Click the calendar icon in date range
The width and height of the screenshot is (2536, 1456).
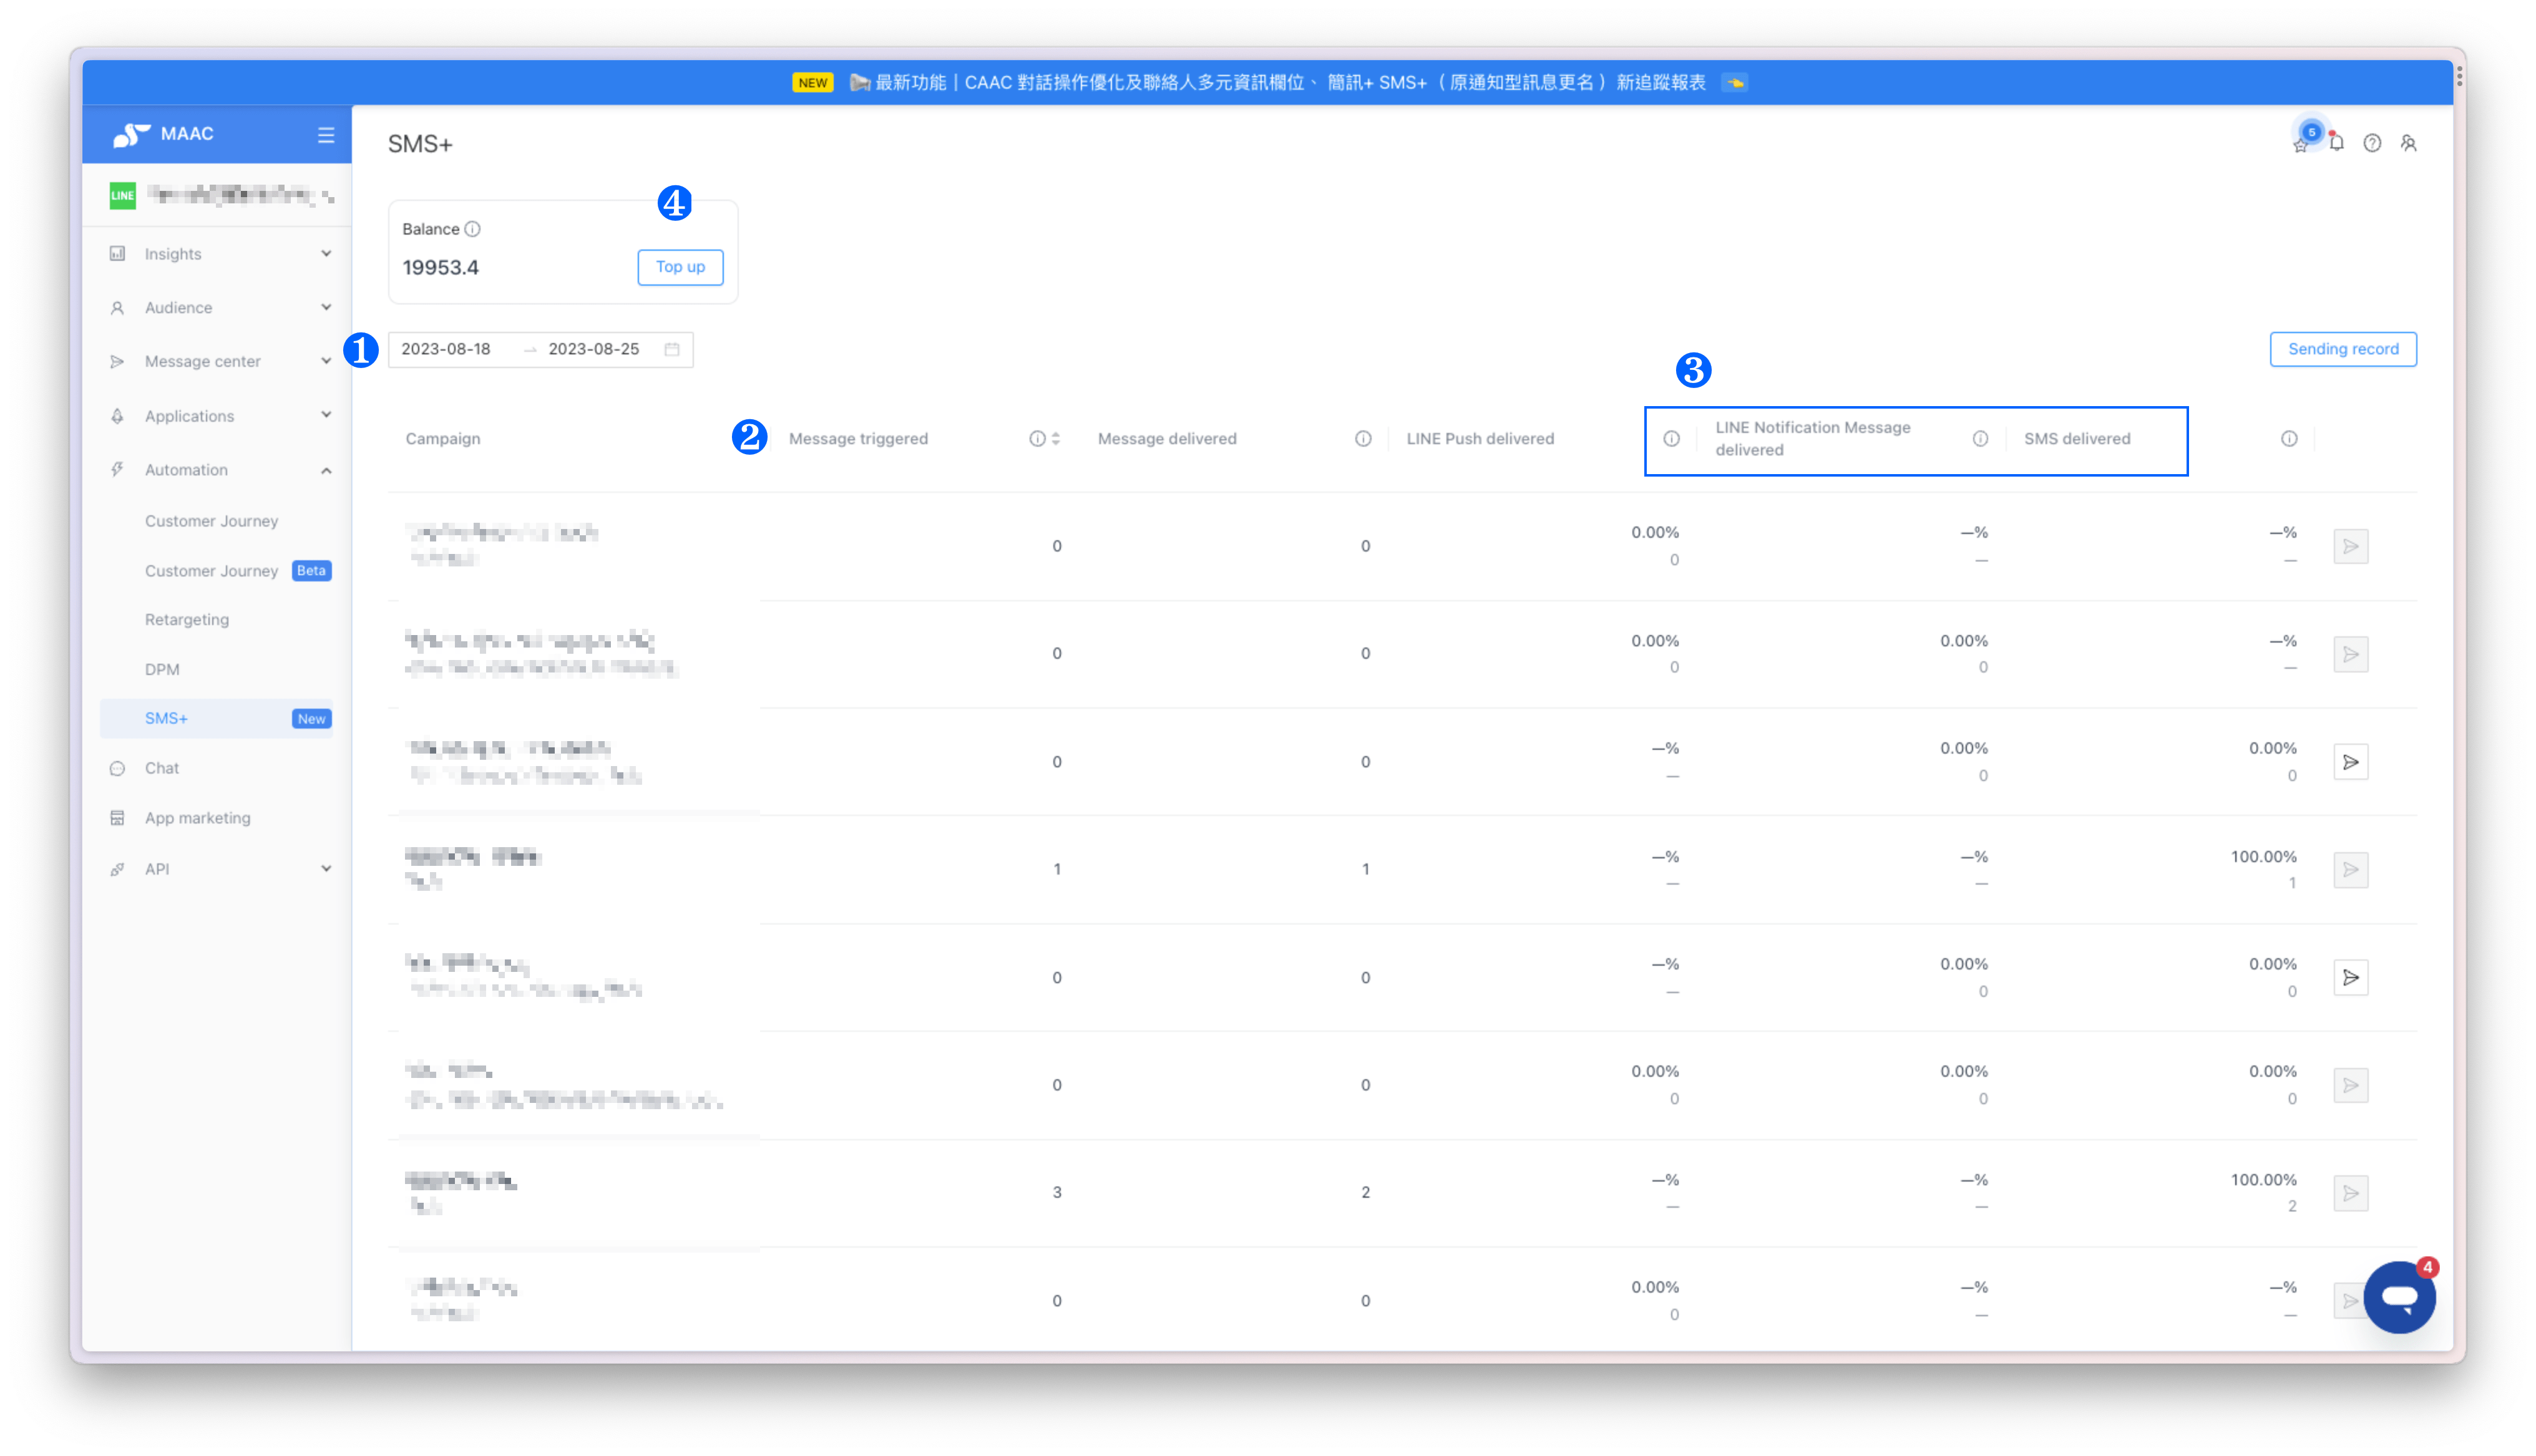click(x=672, y=349)
